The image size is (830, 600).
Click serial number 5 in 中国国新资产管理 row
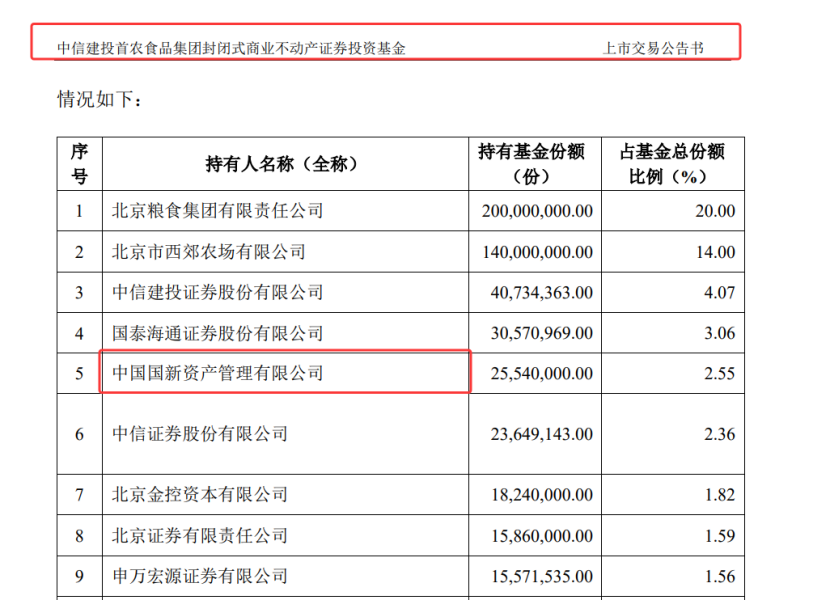click(79, 374)
